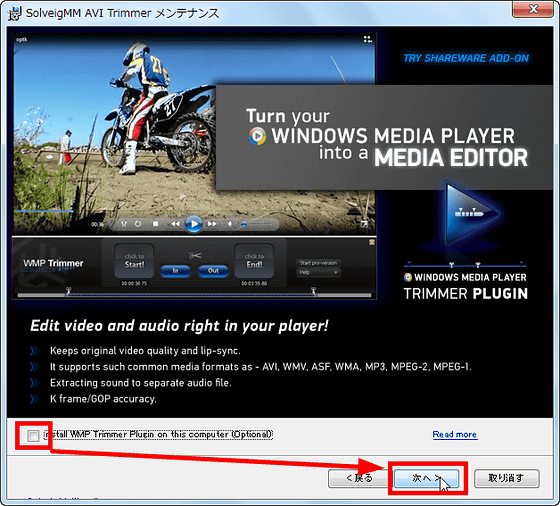Click the 00:00:36.75 start time value
This screenshot has width=560, height=506.
134,284
